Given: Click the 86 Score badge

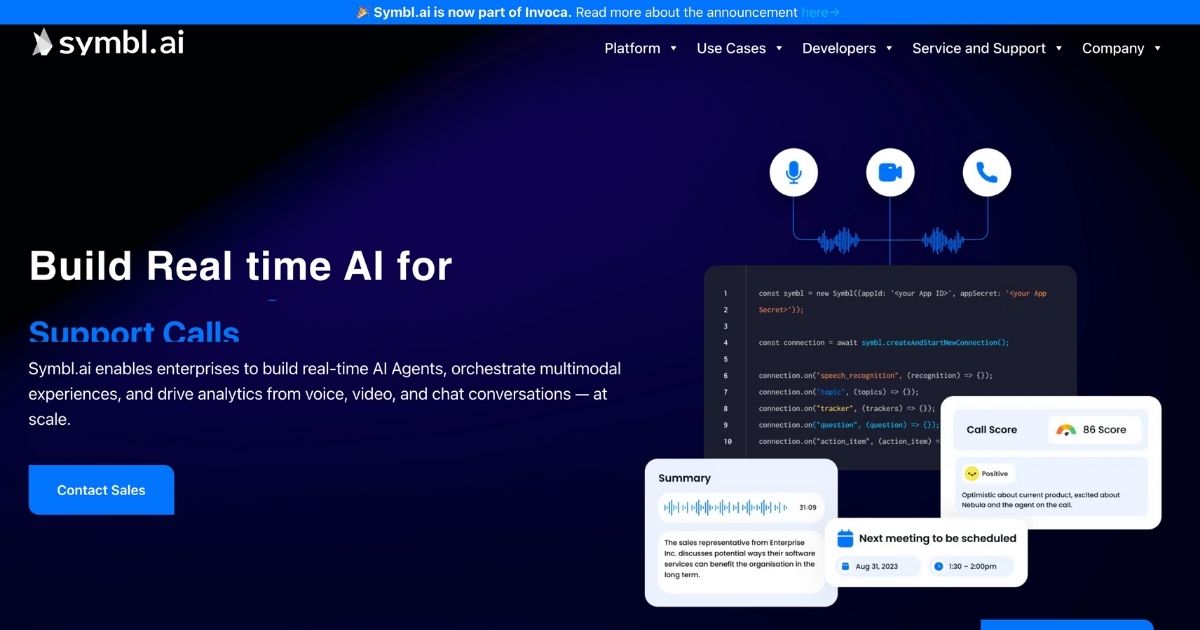Looking at the screenshot, I should pyautogui.click(x=1095, y=430).
